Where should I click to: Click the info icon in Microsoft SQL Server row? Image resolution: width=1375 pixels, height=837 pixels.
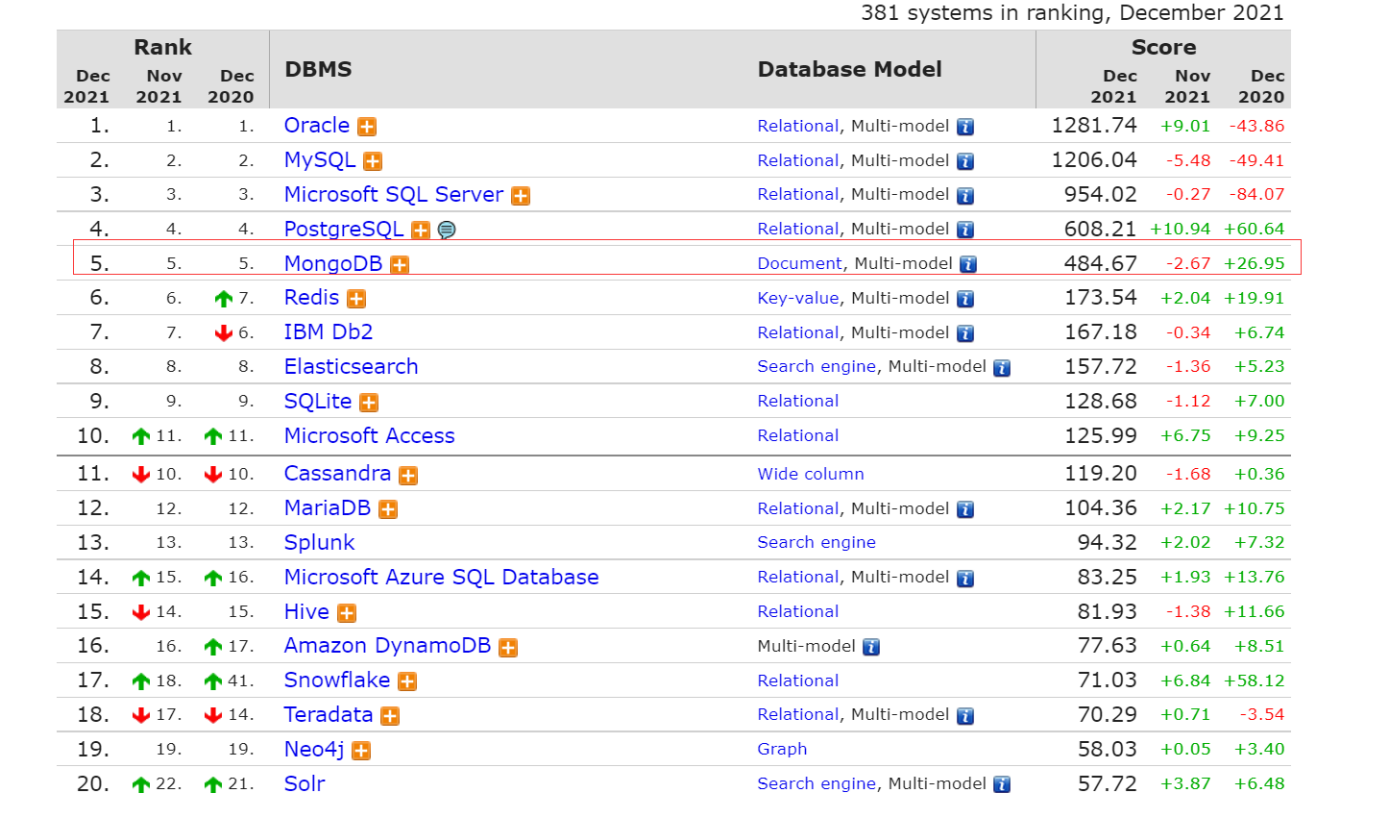click(965, 196)
